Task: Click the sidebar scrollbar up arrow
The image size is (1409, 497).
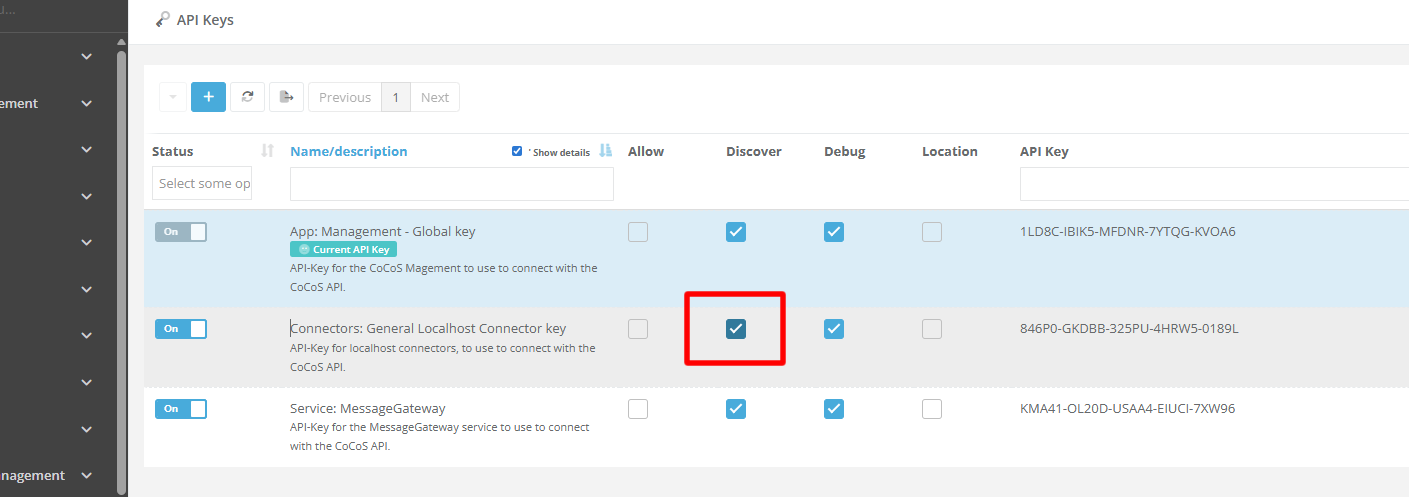Action: click(x=122, y=42)
